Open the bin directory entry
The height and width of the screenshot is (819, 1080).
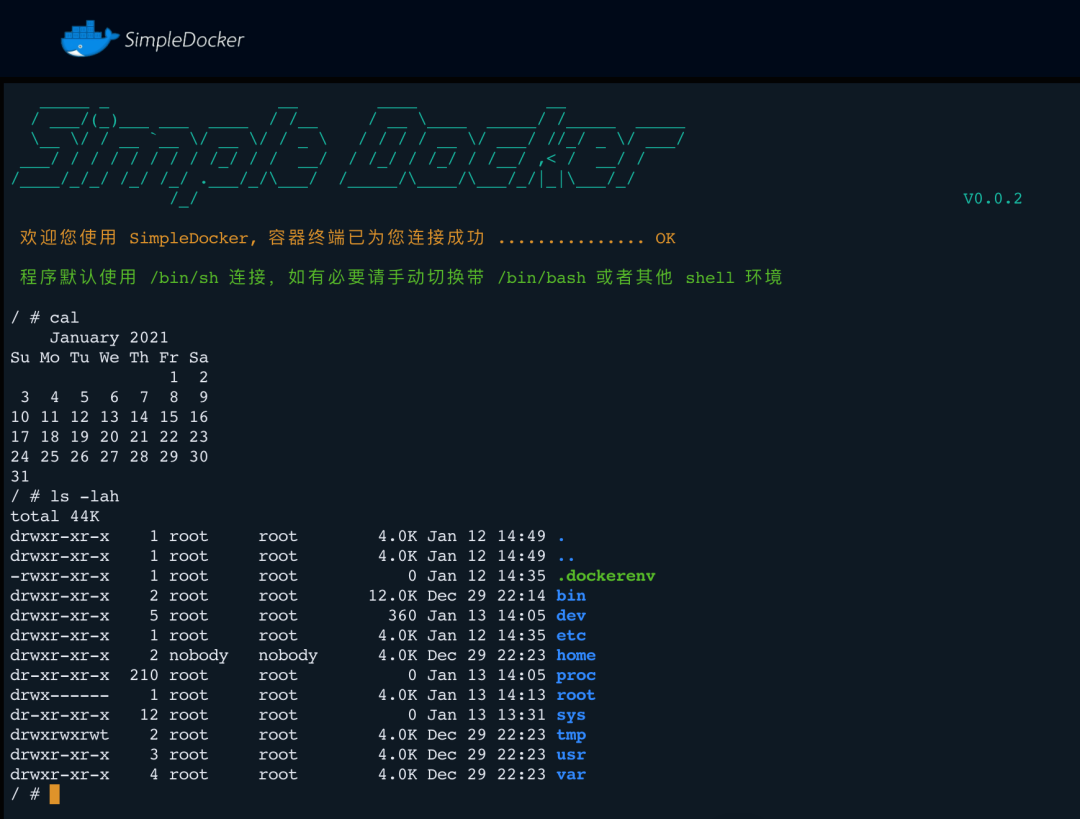click(x=570, y=595)
